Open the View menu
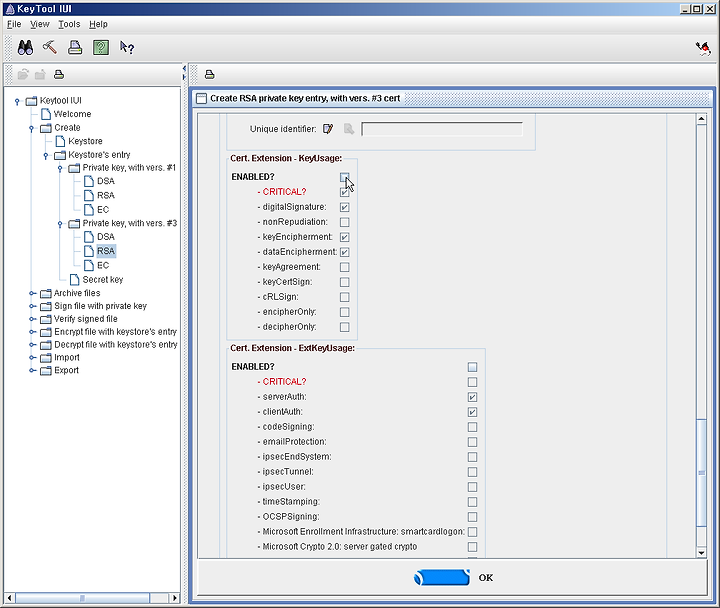This screenshot has height=608, width=720. click(39, 24)
